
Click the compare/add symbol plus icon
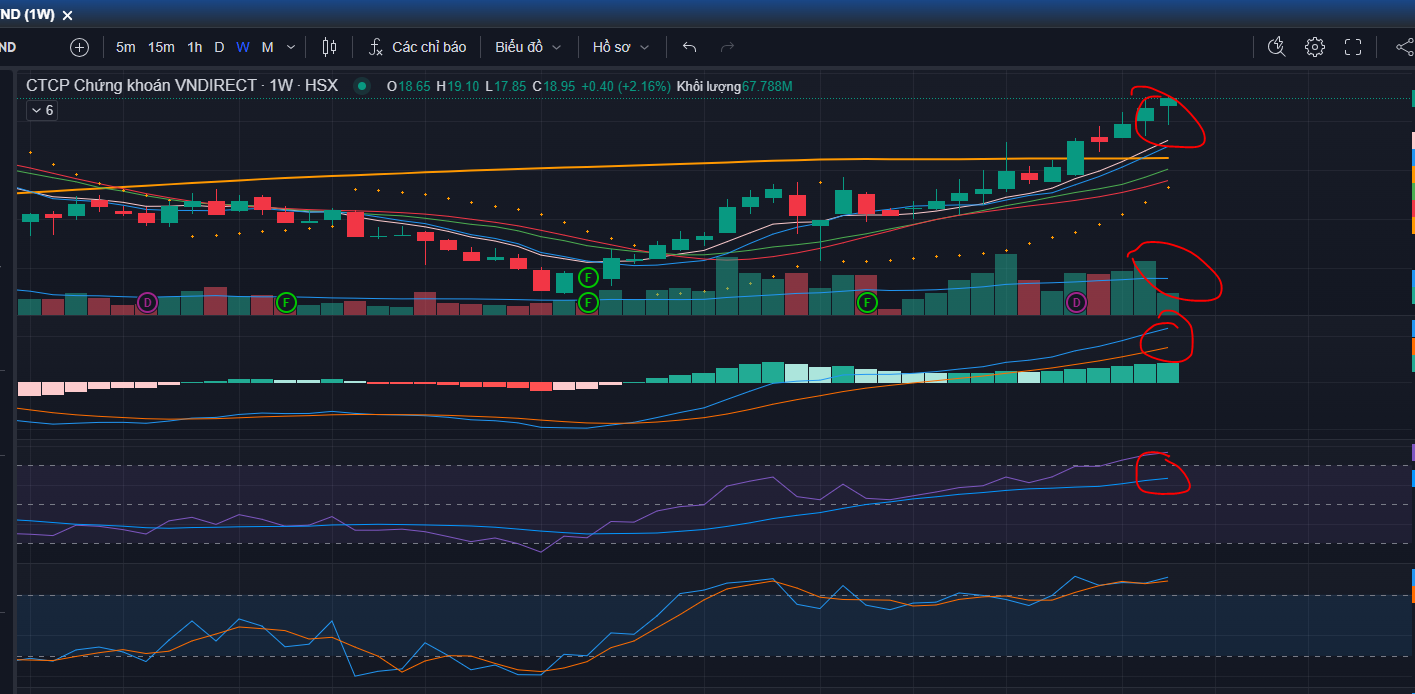point(79,47)
